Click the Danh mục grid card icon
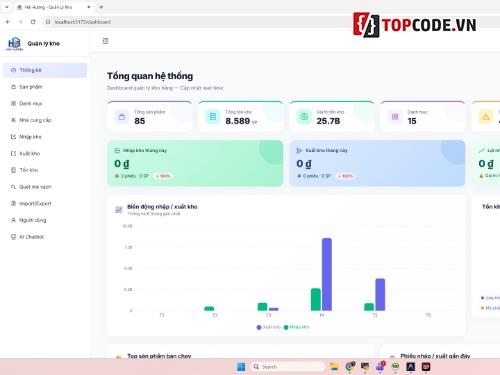Image resolution: width=500 pixels, height=375 pixels. point(395,117)
